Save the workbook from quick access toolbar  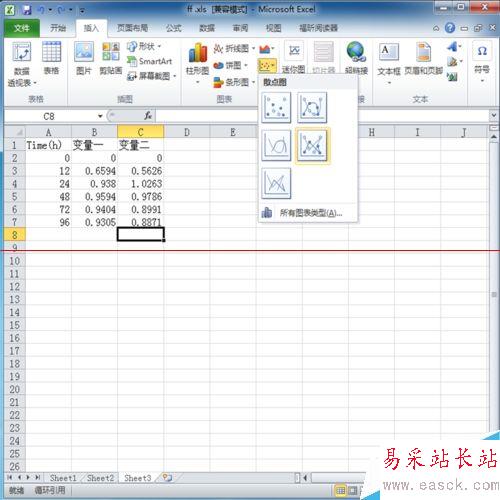pyautogui.click(x=27, y=10)
